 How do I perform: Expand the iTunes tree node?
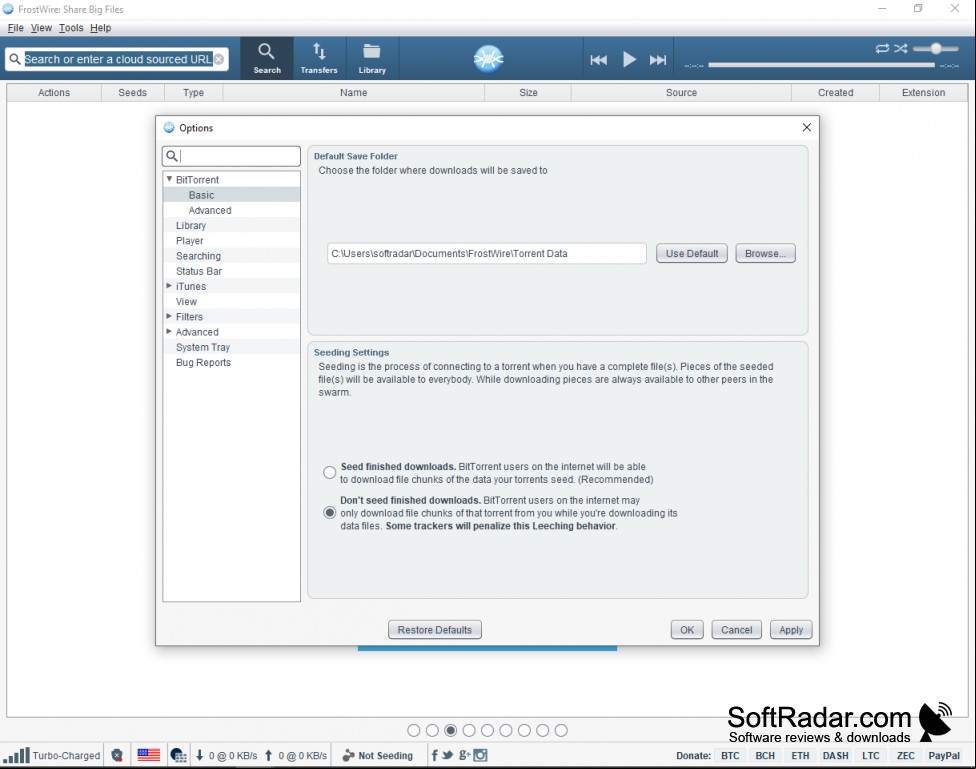169,286
